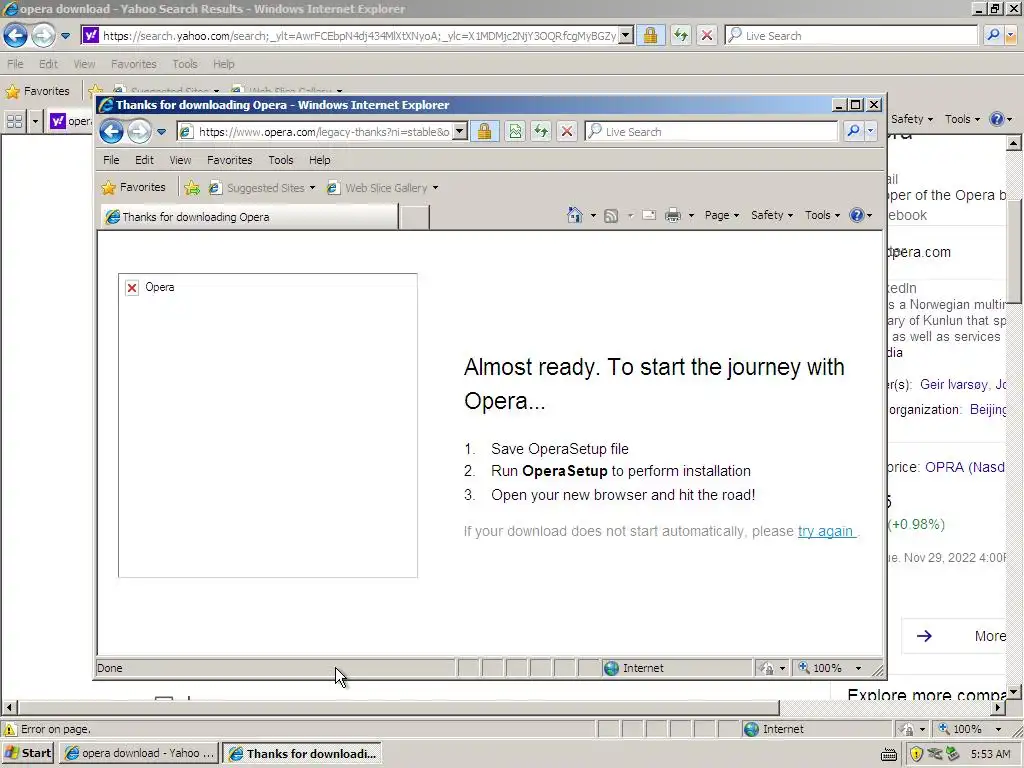This screenshot has height=768, width=1024.
Task: Open Suggested Sites in front window
Action: [x=261, y=188]
